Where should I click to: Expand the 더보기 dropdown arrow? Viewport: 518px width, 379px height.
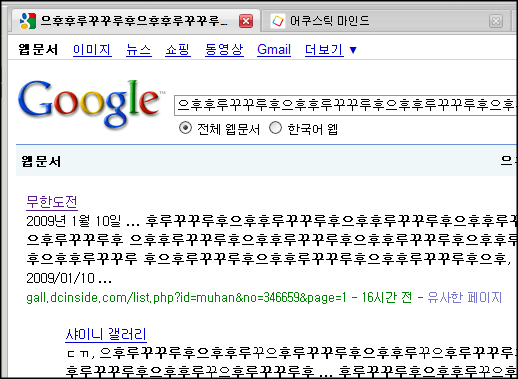click(x=353, y=50)
